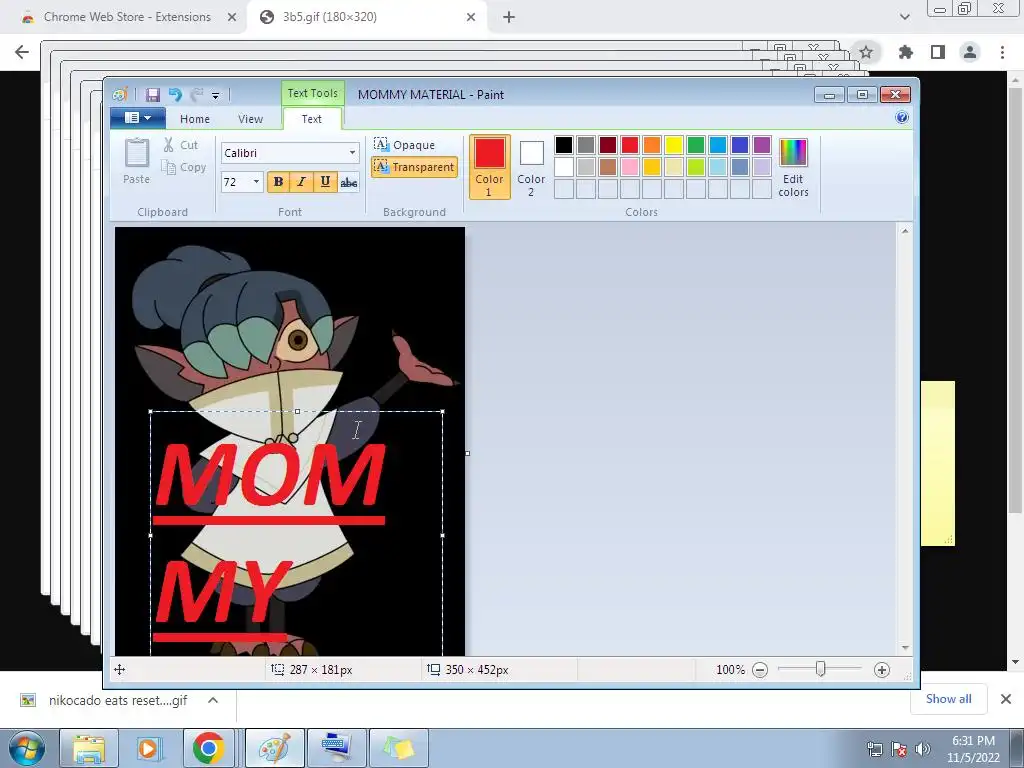Open the Windows Start menu
Image resolution: width=1024 pixels, height=768 pixels.
pyautogui.click(x=27, y=748)
